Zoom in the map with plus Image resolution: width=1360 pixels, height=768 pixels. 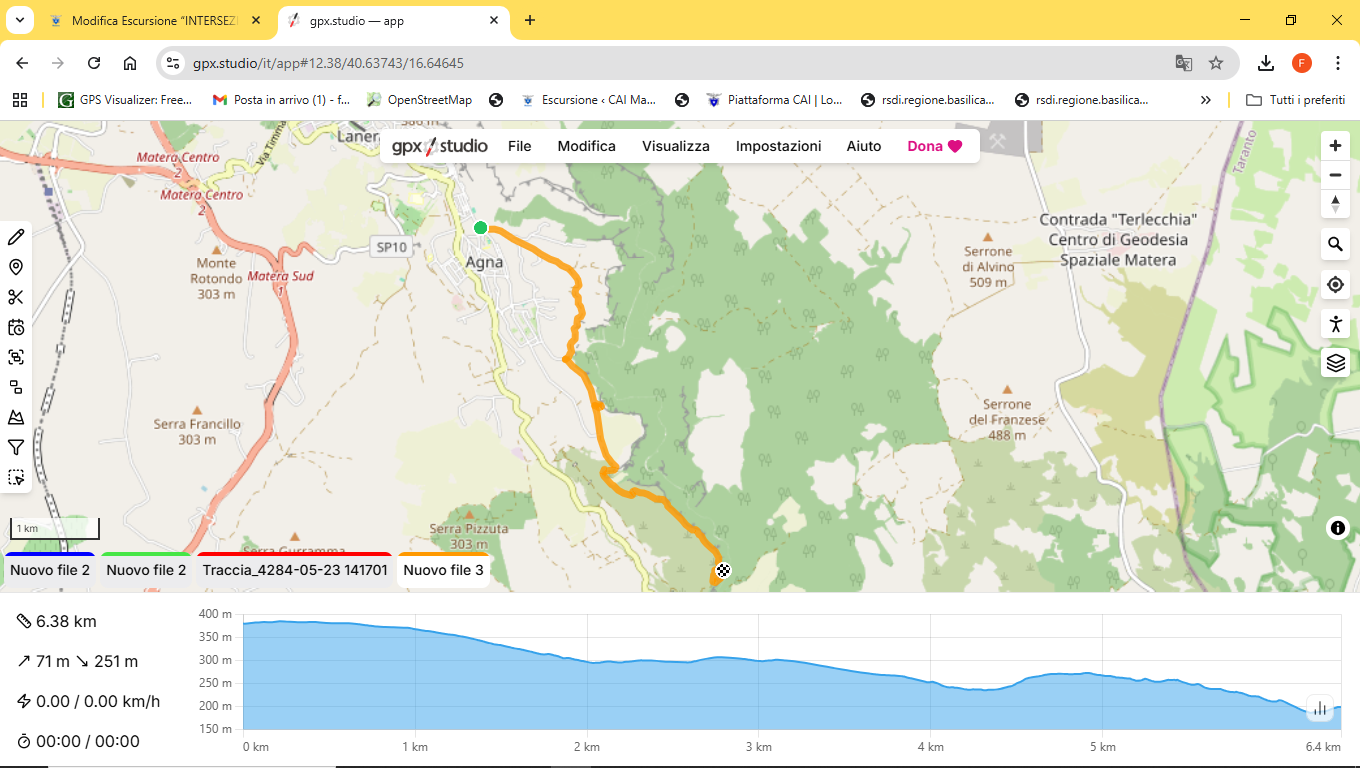tap(1335, 146)
